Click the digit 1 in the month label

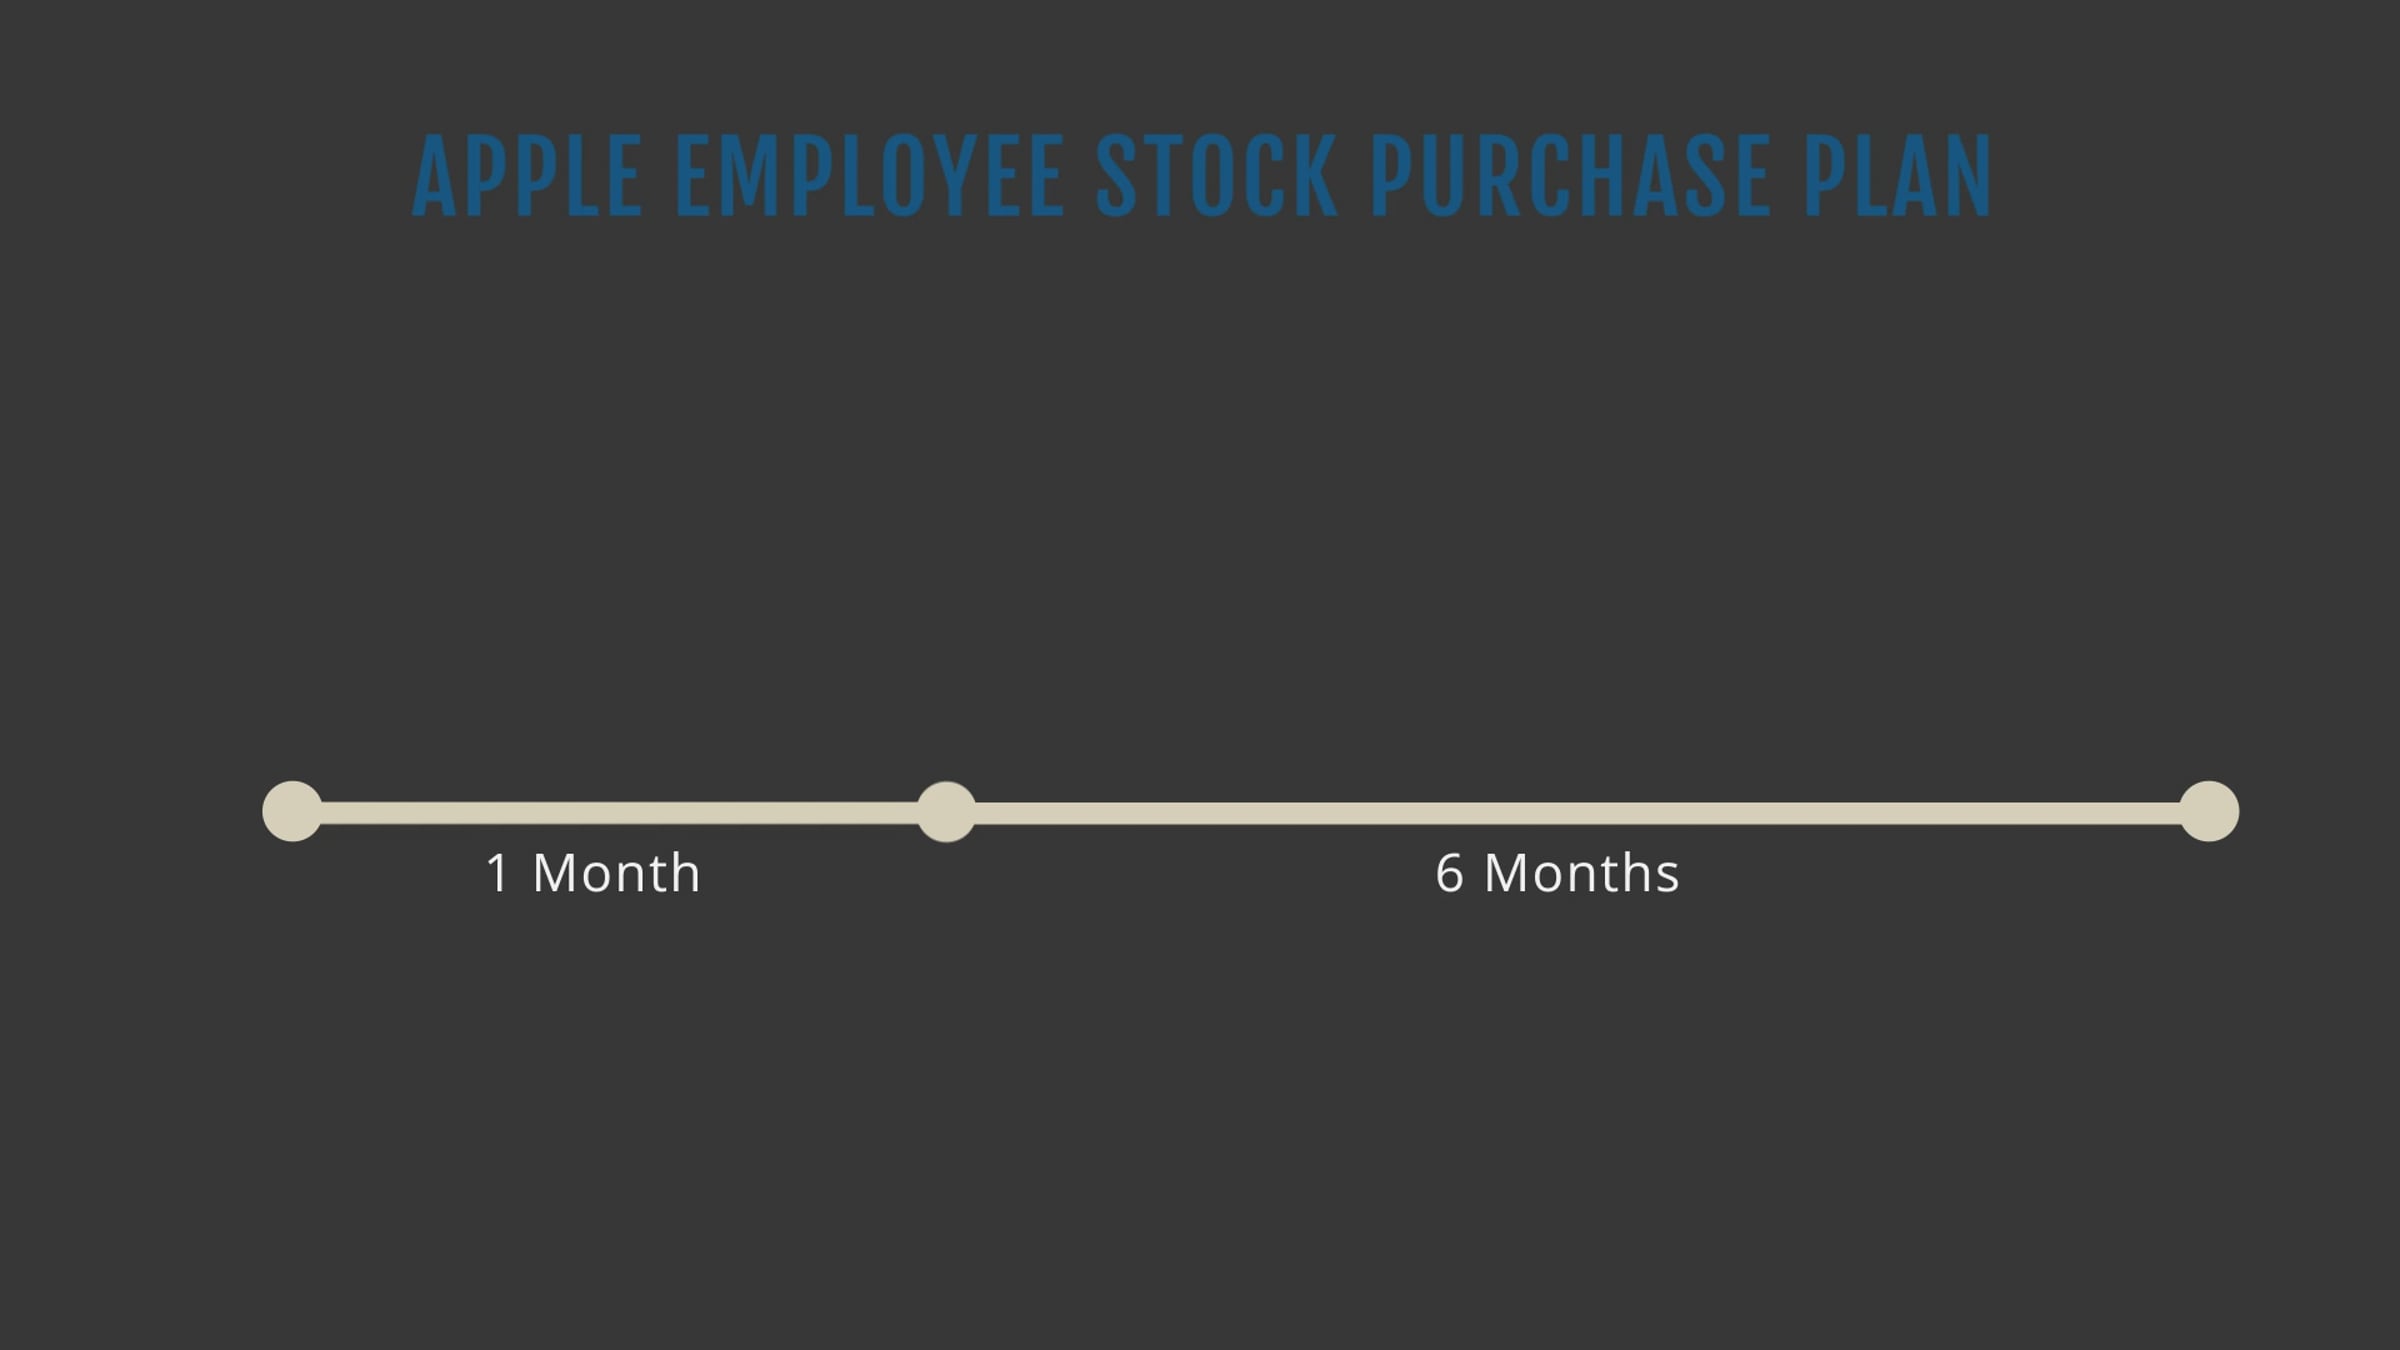click(498, 873)
